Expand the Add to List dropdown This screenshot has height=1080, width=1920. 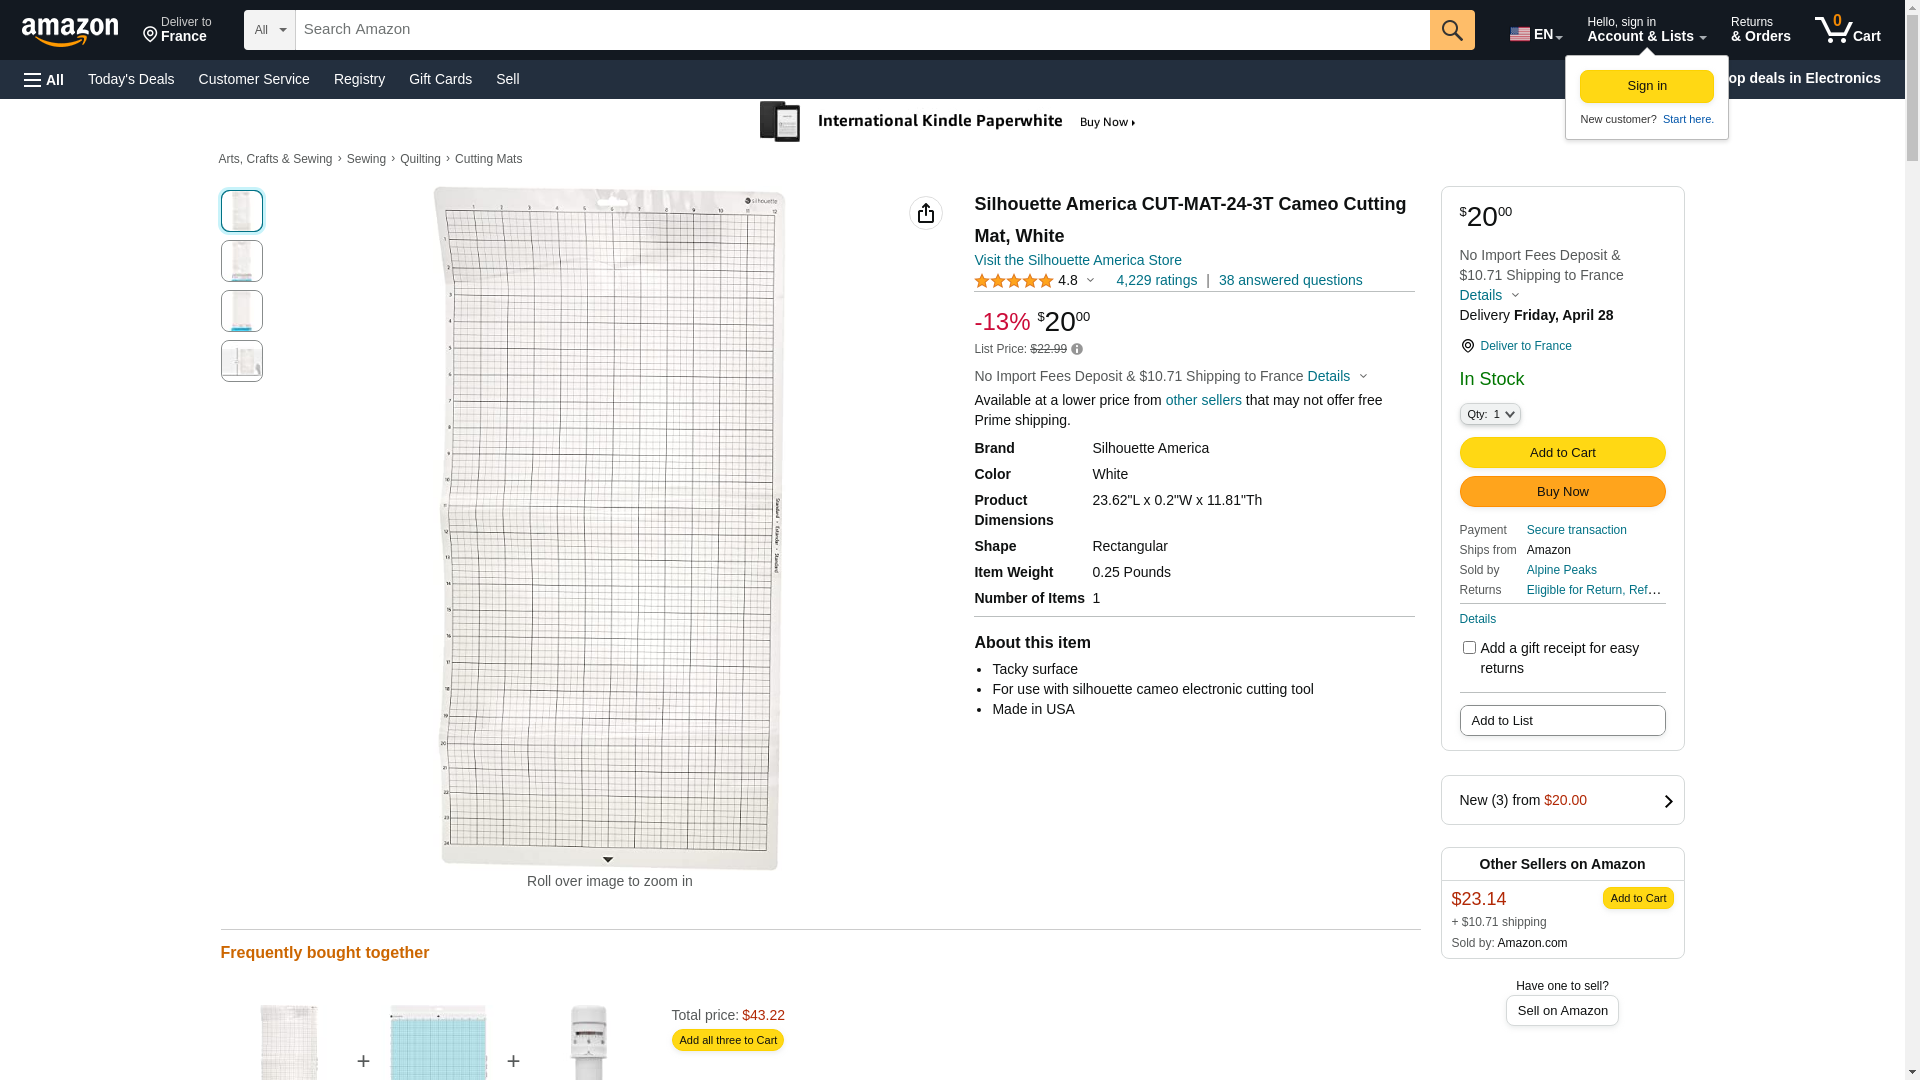[1562, 721]
